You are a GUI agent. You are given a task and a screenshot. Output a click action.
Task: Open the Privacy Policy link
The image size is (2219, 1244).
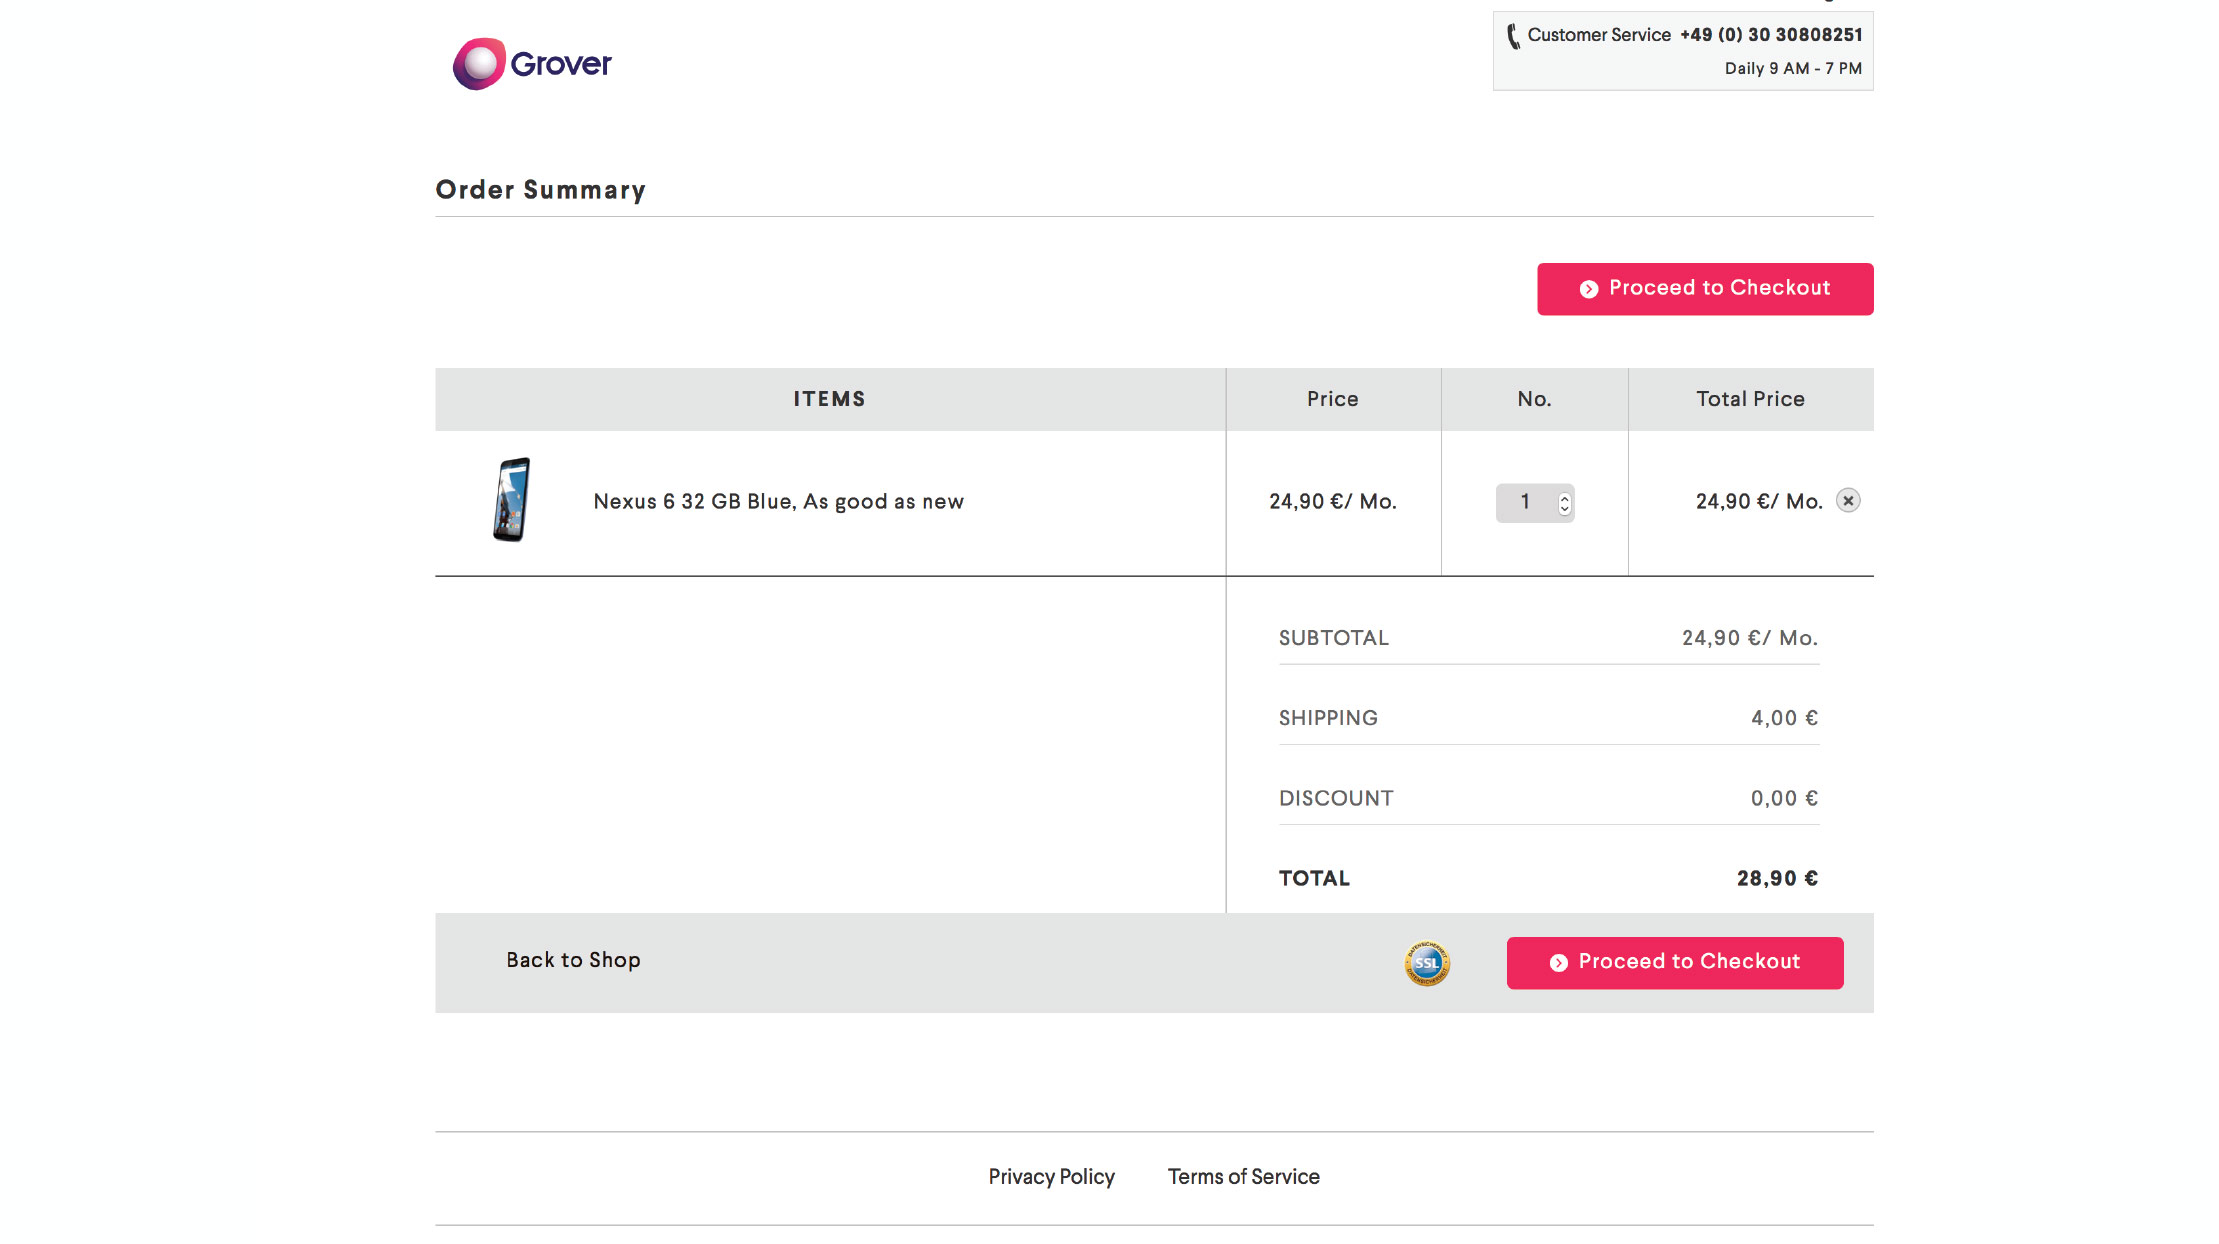[1052, 1177]
